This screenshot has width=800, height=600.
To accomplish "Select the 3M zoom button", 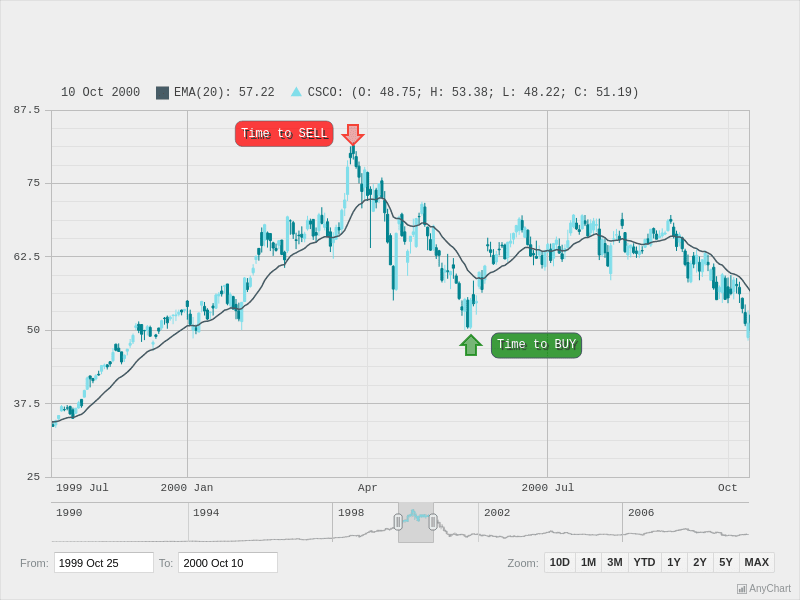I will coord(615,562).
